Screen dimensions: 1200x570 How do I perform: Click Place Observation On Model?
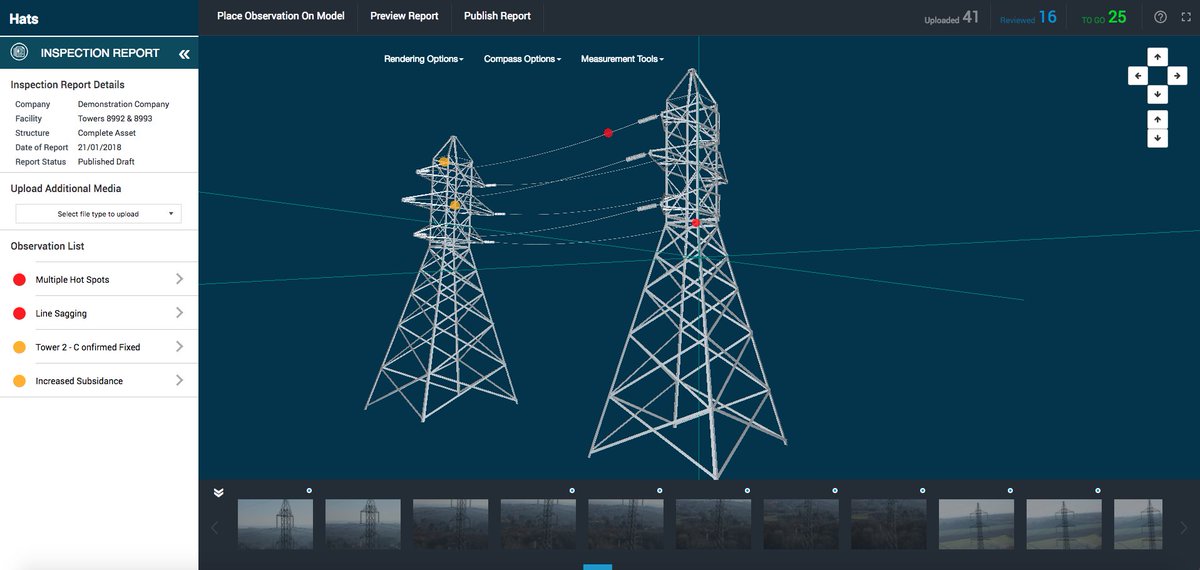(280, 16)
